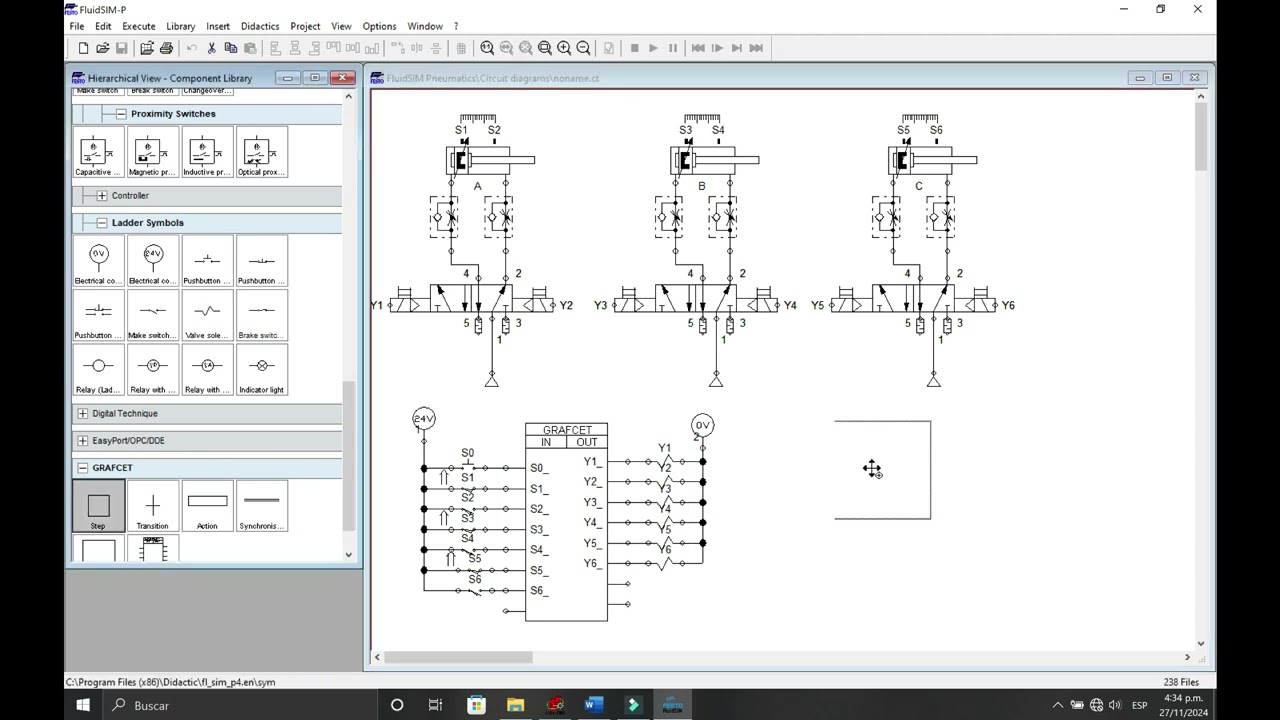Select the Valve solenoid ladder symbol
The height and width of the screenshot is (720, 1280).
(x=207, y=317)
